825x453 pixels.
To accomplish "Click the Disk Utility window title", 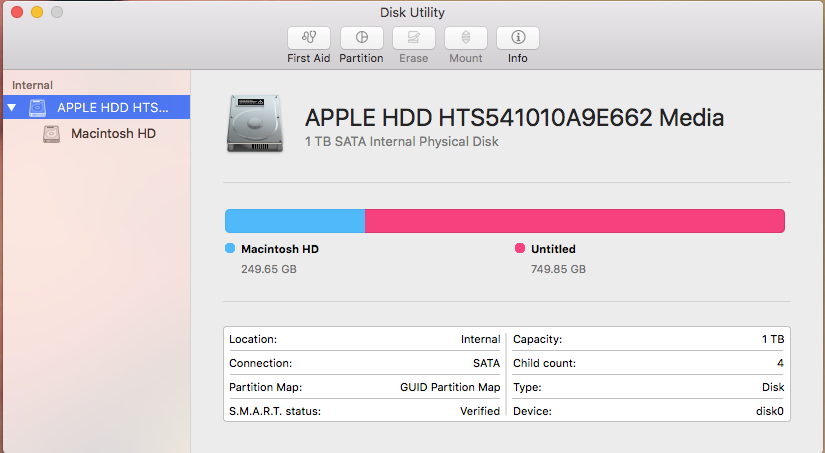I will pos(412,12).
